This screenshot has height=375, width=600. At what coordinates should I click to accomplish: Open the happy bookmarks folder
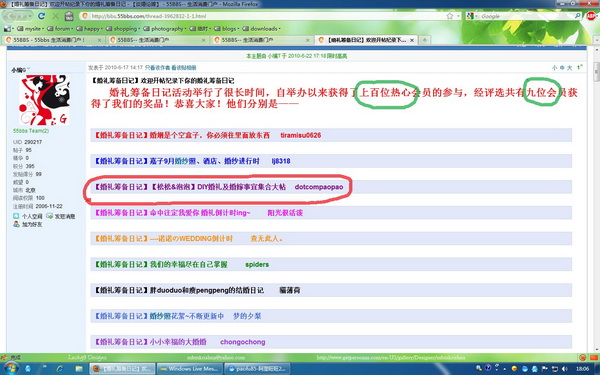89,29
